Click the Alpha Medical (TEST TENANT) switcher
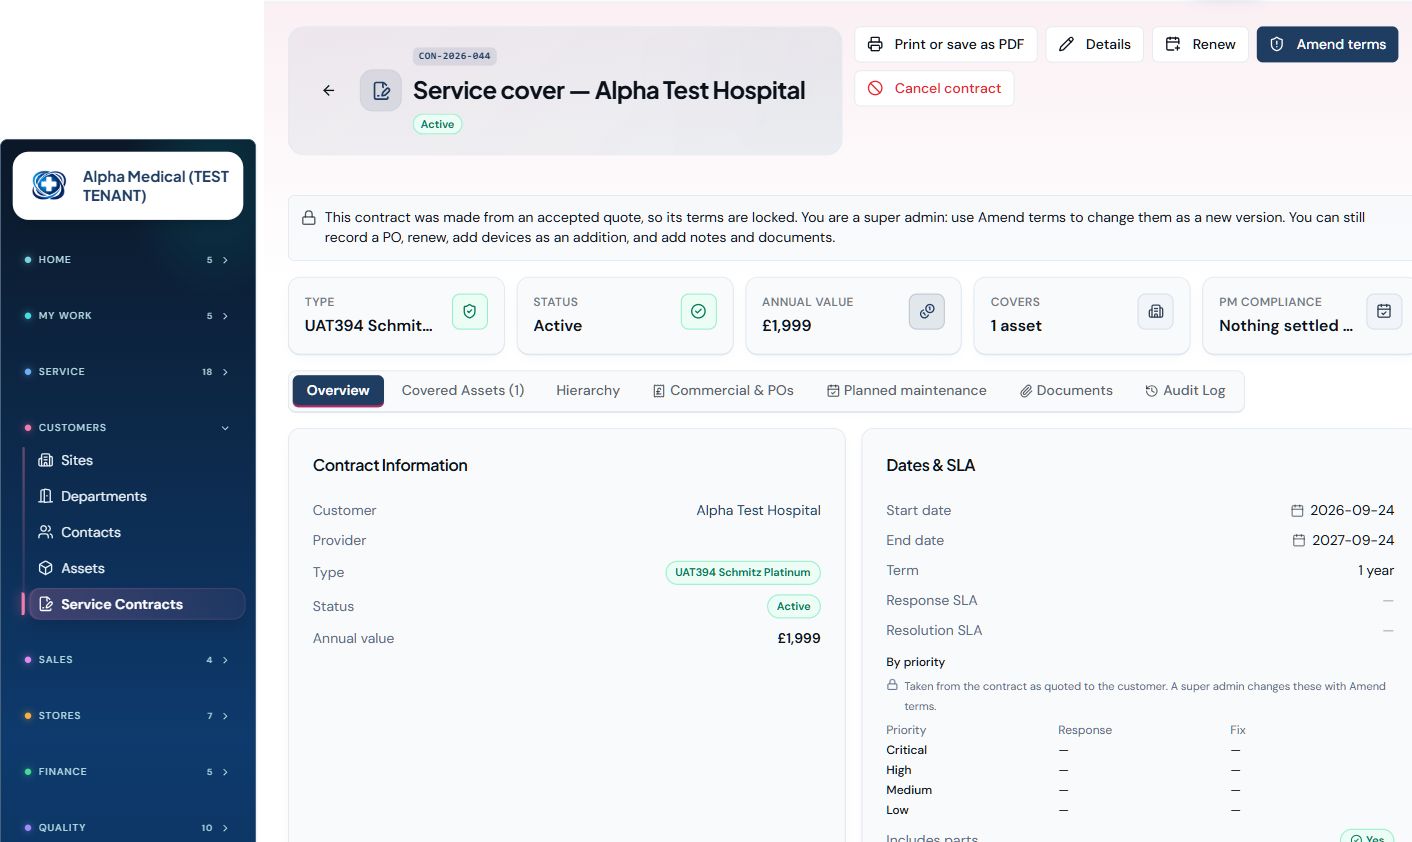This screenshot has width=1412, height=842. click(128, 186)
